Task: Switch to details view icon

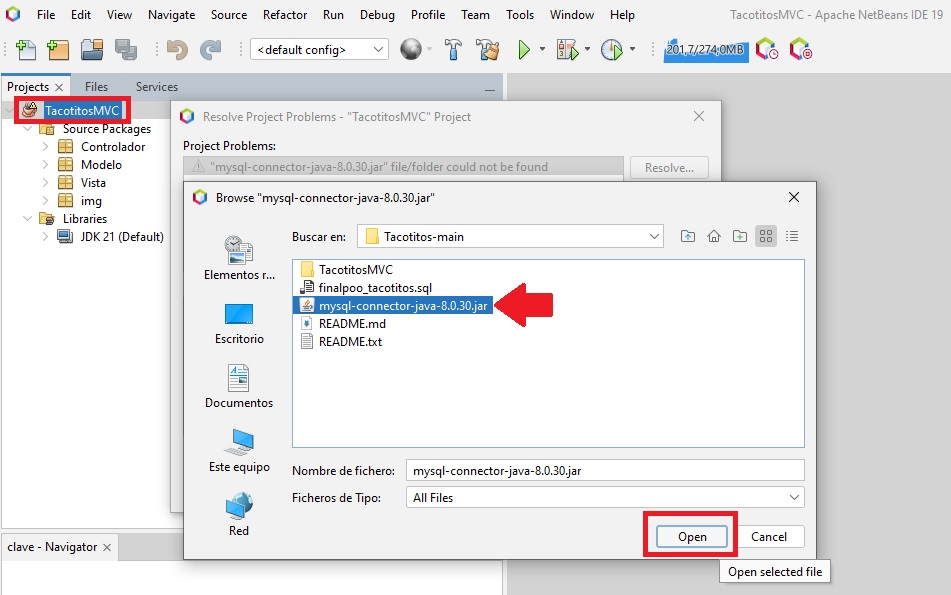Action: click(x=792, y=236)
